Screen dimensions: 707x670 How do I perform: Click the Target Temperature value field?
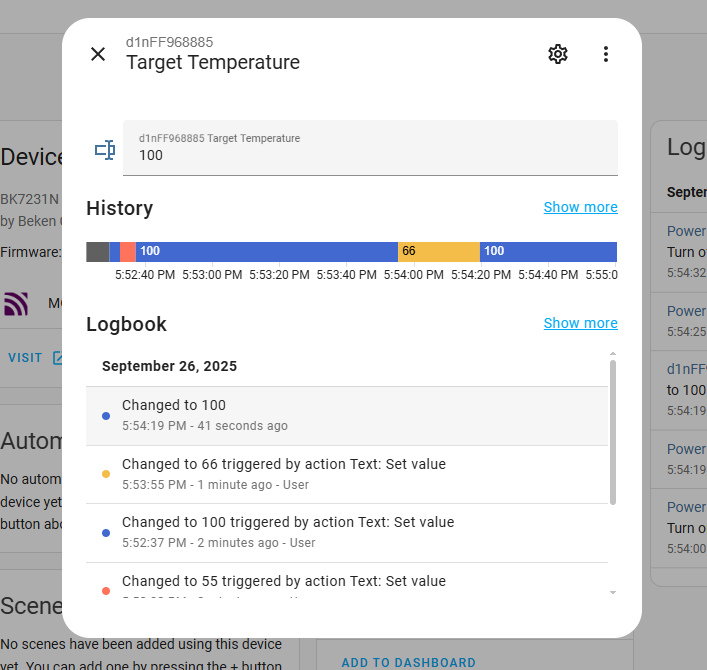click(x=370, y=154)
